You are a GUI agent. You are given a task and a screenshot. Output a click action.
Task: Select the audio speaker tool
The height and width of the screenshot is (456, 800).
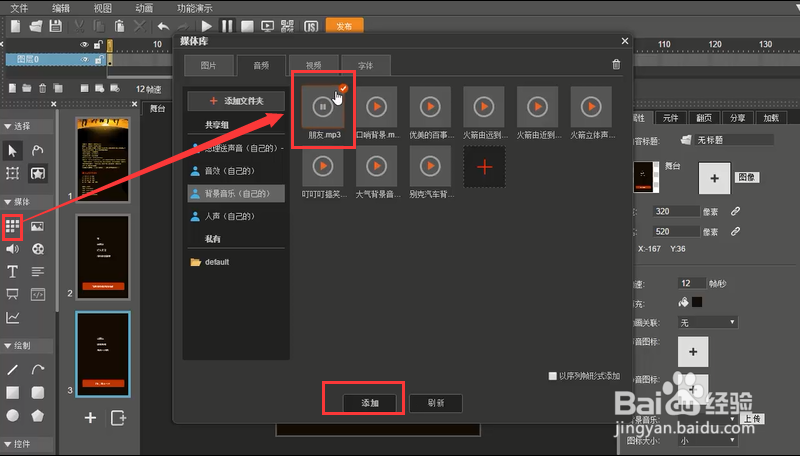coord(12,249)
